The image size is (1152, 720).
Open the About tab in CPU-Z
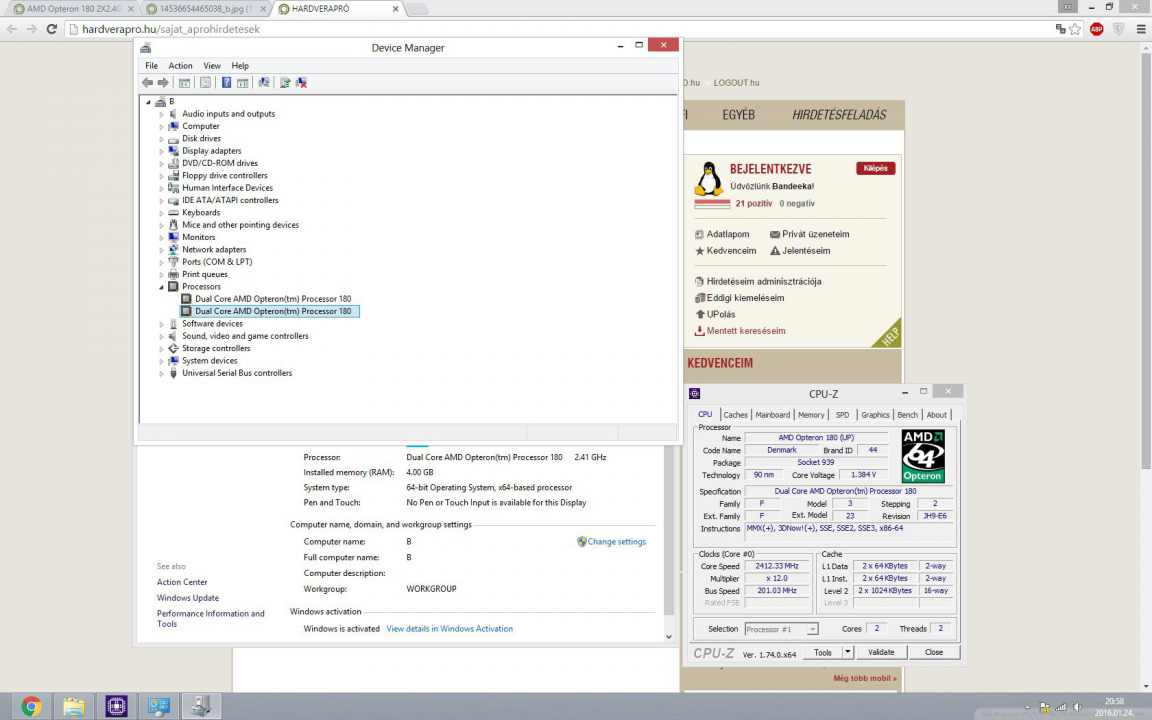pos(937,415)
